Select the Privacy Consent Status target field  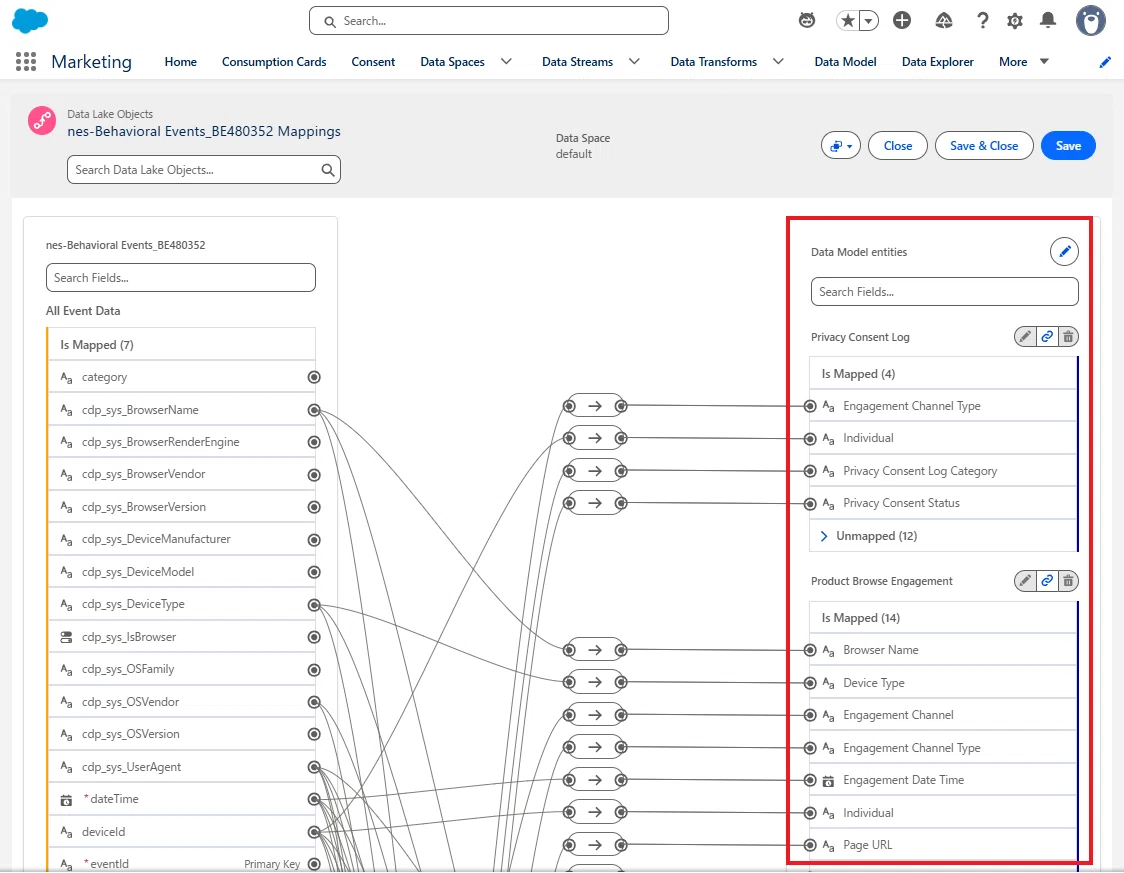tap(943, 503)
